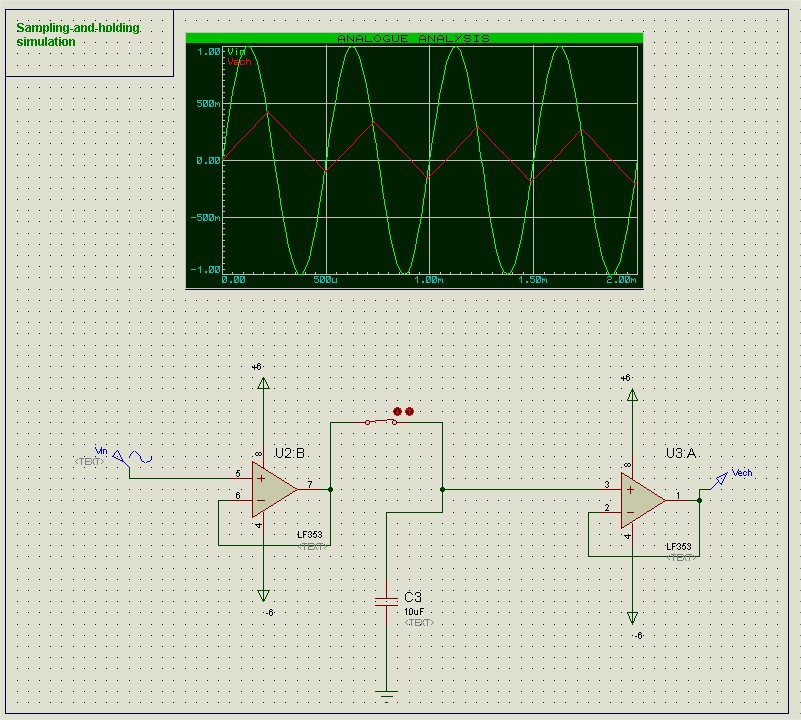Click the 500u label on graph's time axis

(x=325, y=280)
